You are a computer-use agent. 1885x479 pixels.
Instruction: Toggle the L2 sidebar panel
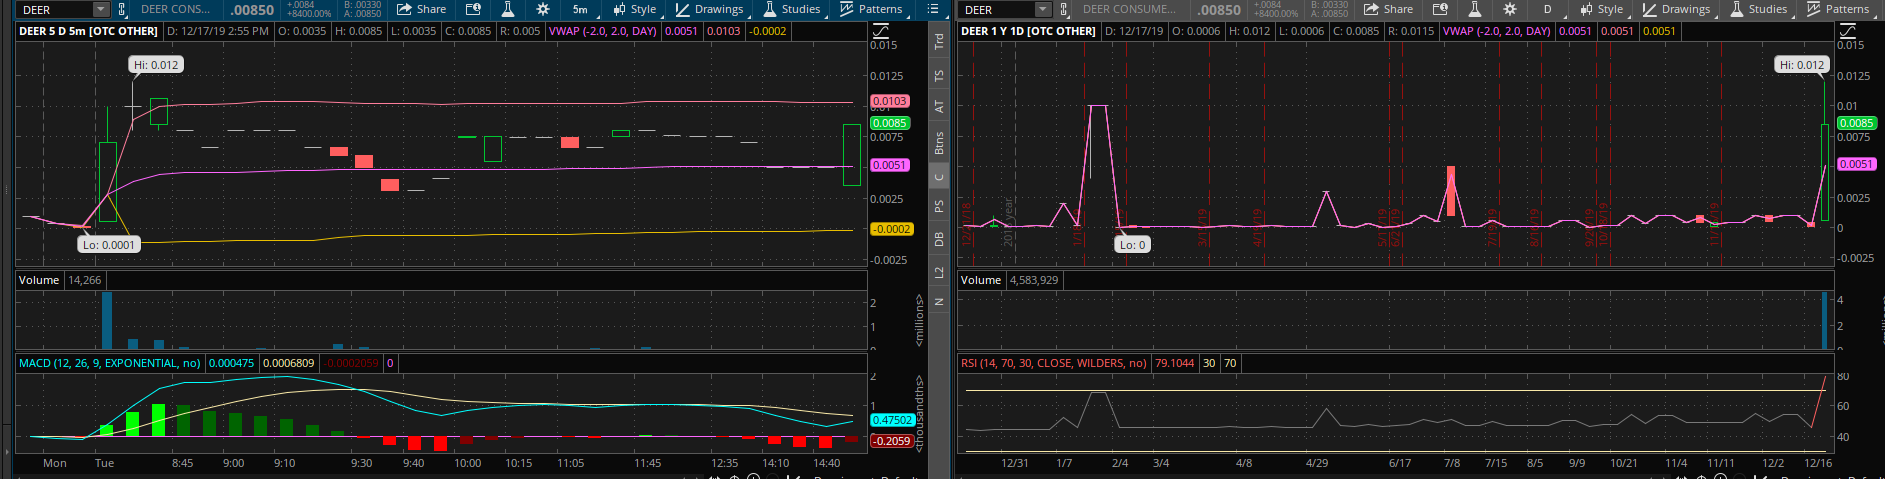(x=939, y=272)
